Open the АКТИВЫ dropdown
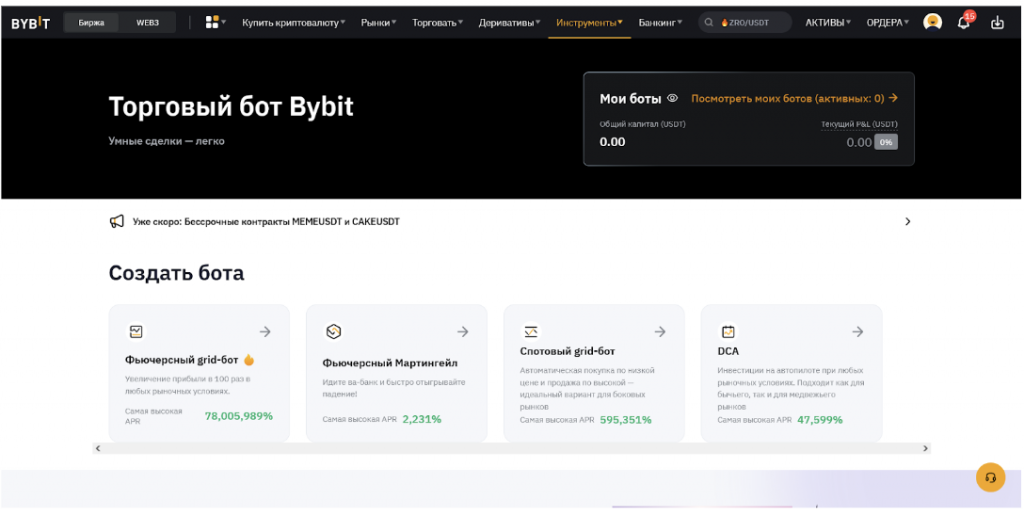 [828, 22]
